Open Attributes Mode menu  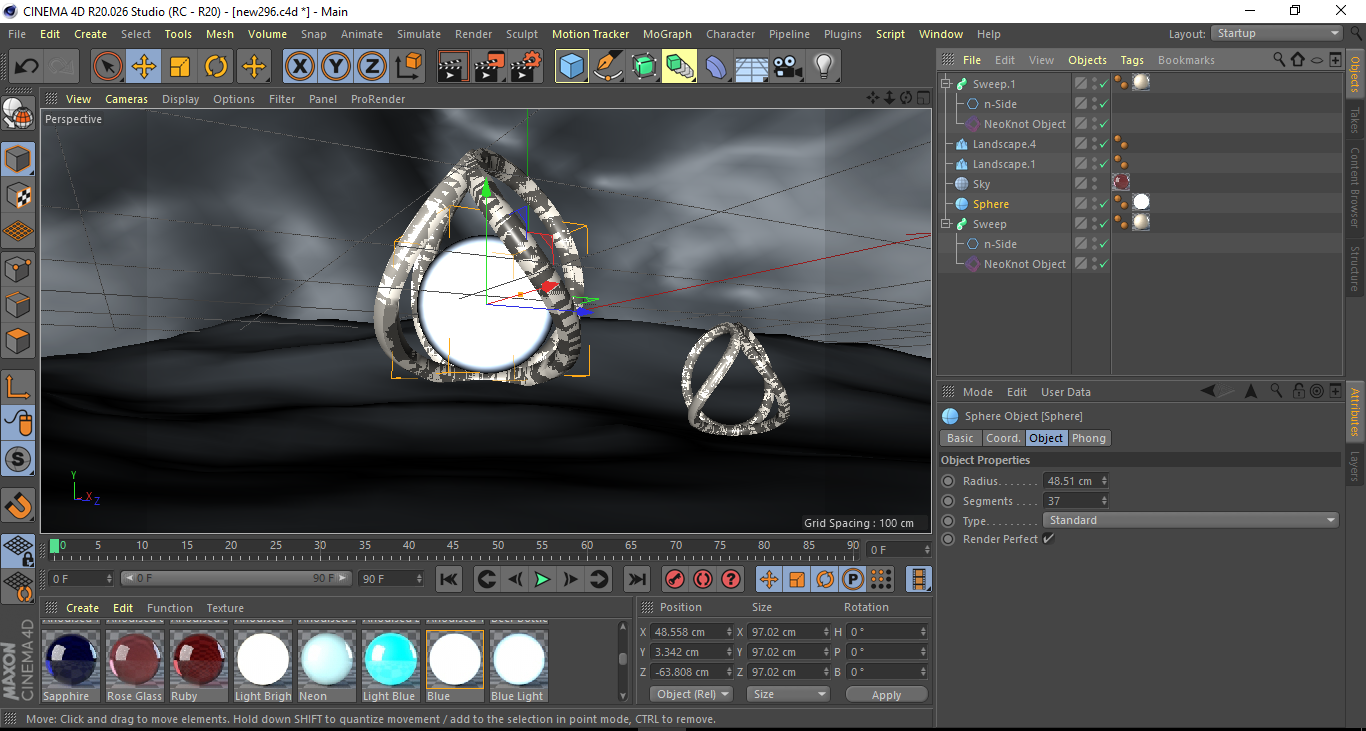pos(978,392)
